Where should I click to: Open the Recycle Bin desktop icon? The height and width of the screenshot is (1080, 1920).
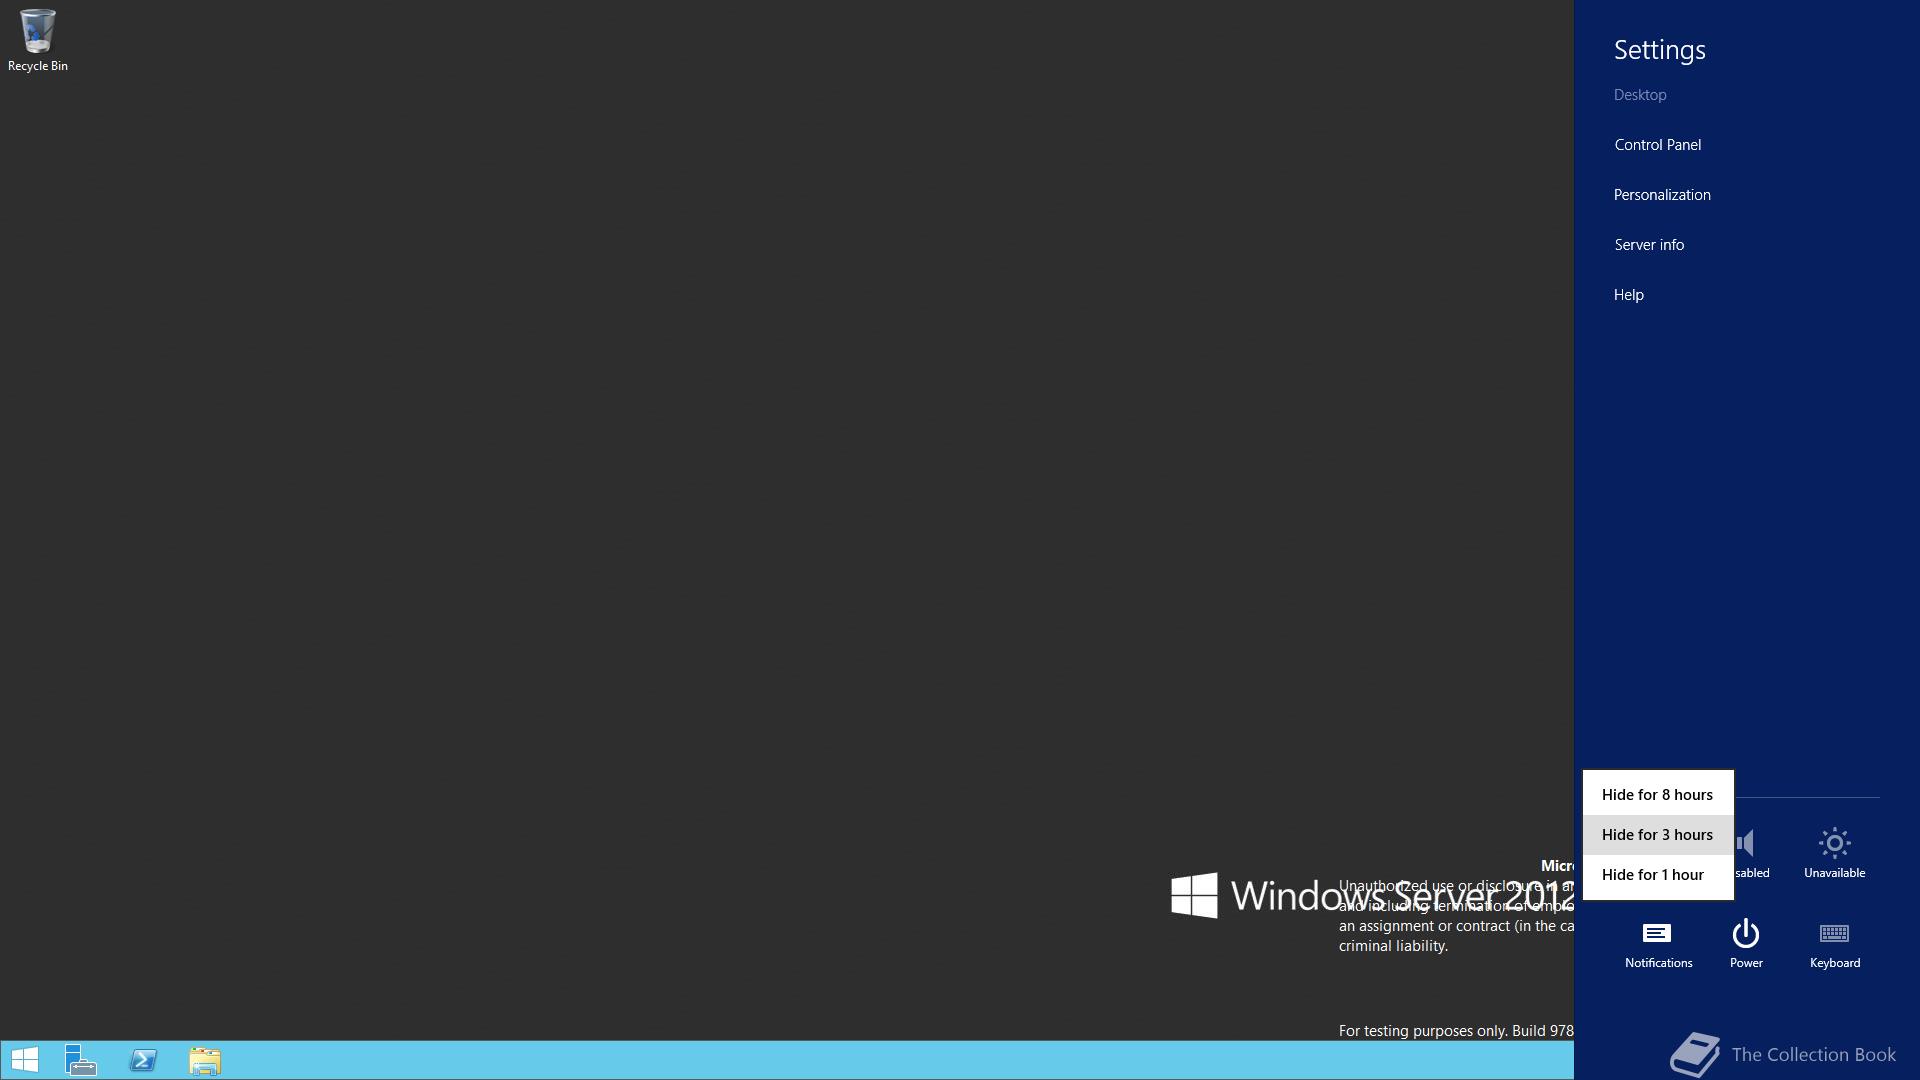click(x=37, y=40)
